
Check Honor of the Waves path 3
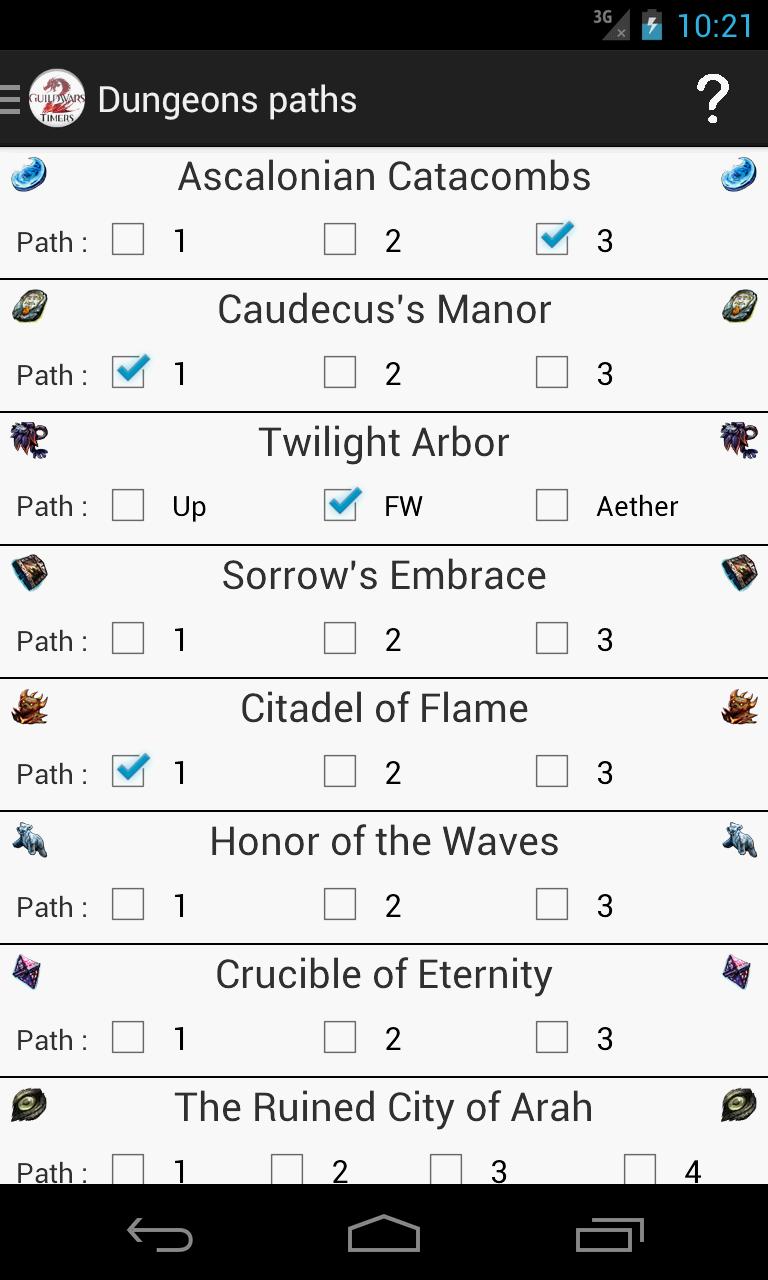click(552, 904)
